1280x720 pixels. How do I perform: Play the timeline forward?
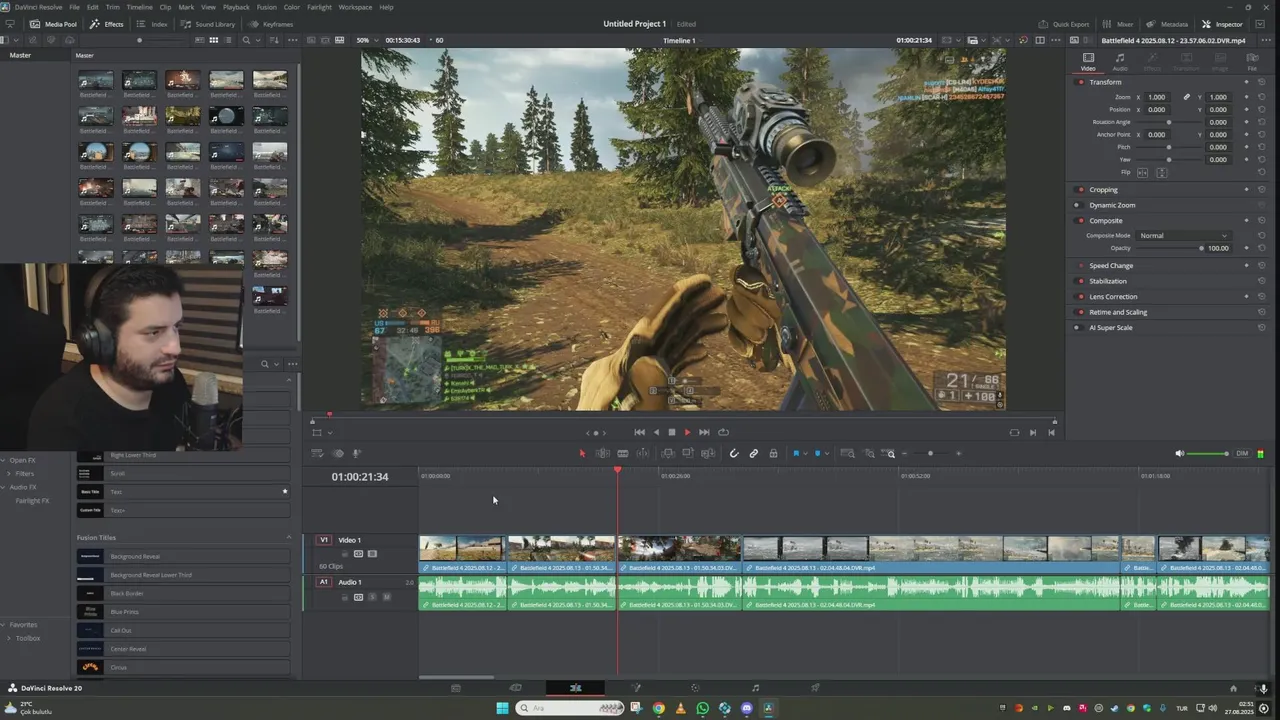687,432
